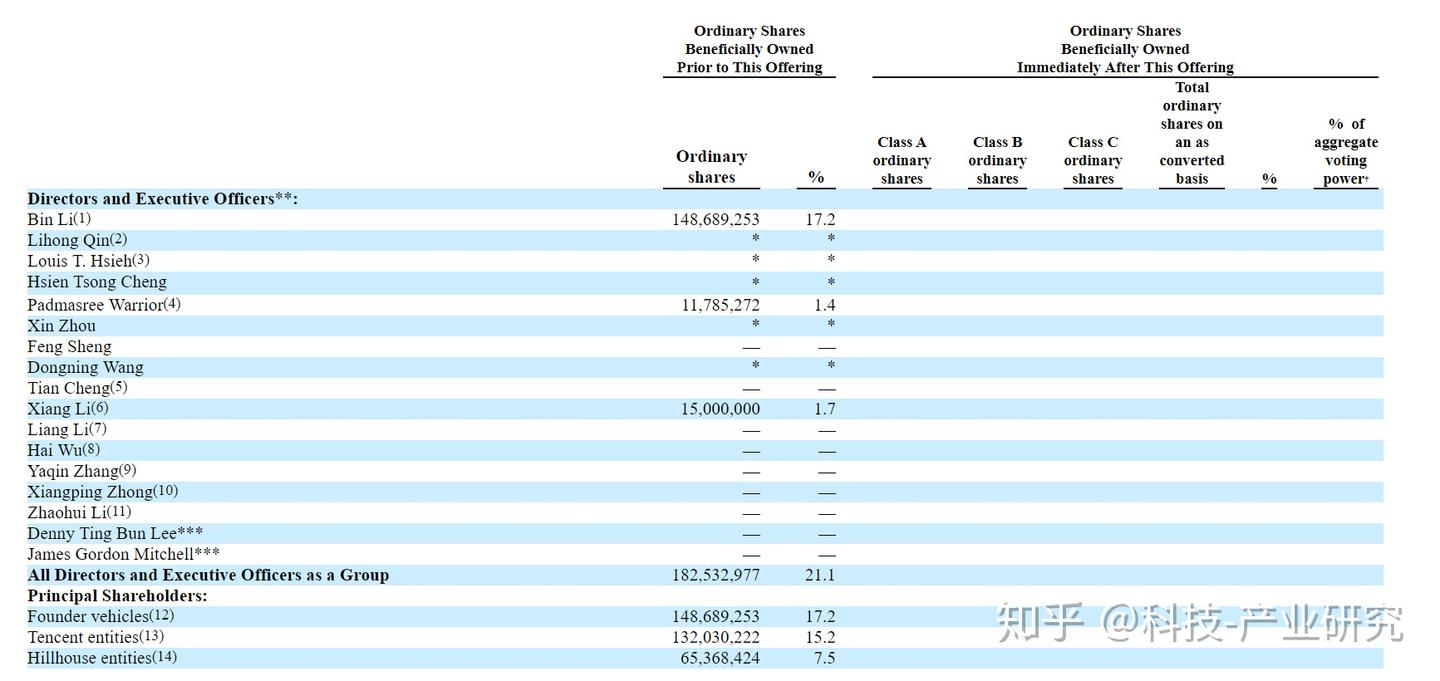
Task: Click the group percentage 21.1
Action: tap(820, 575)
